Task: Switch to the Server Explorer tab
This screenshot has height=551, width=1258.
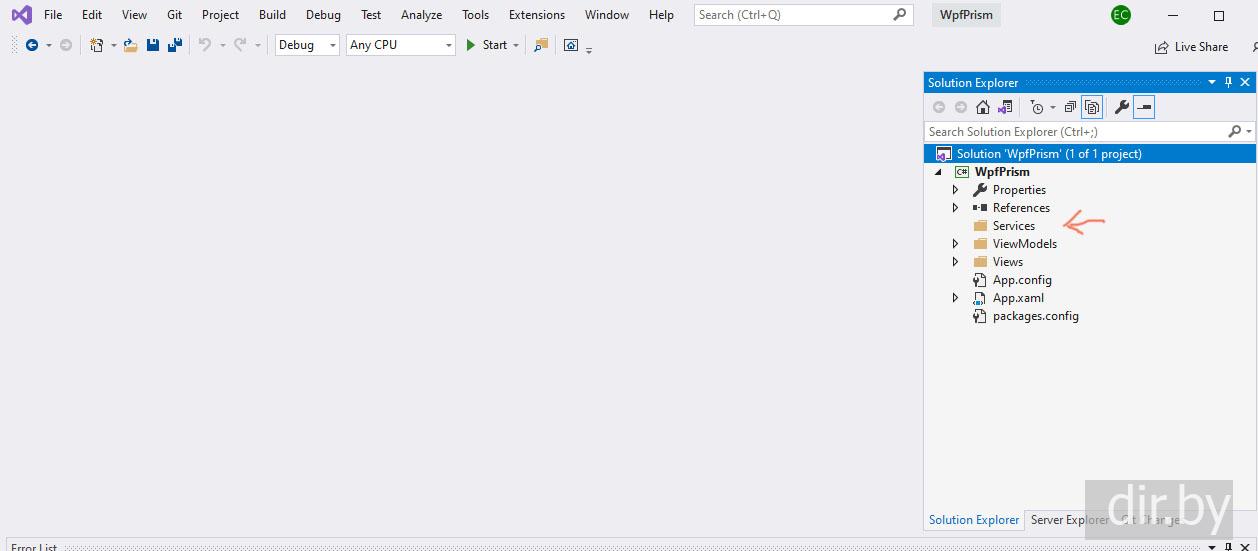Action: pyautogui.click(x=1068, y=520)
